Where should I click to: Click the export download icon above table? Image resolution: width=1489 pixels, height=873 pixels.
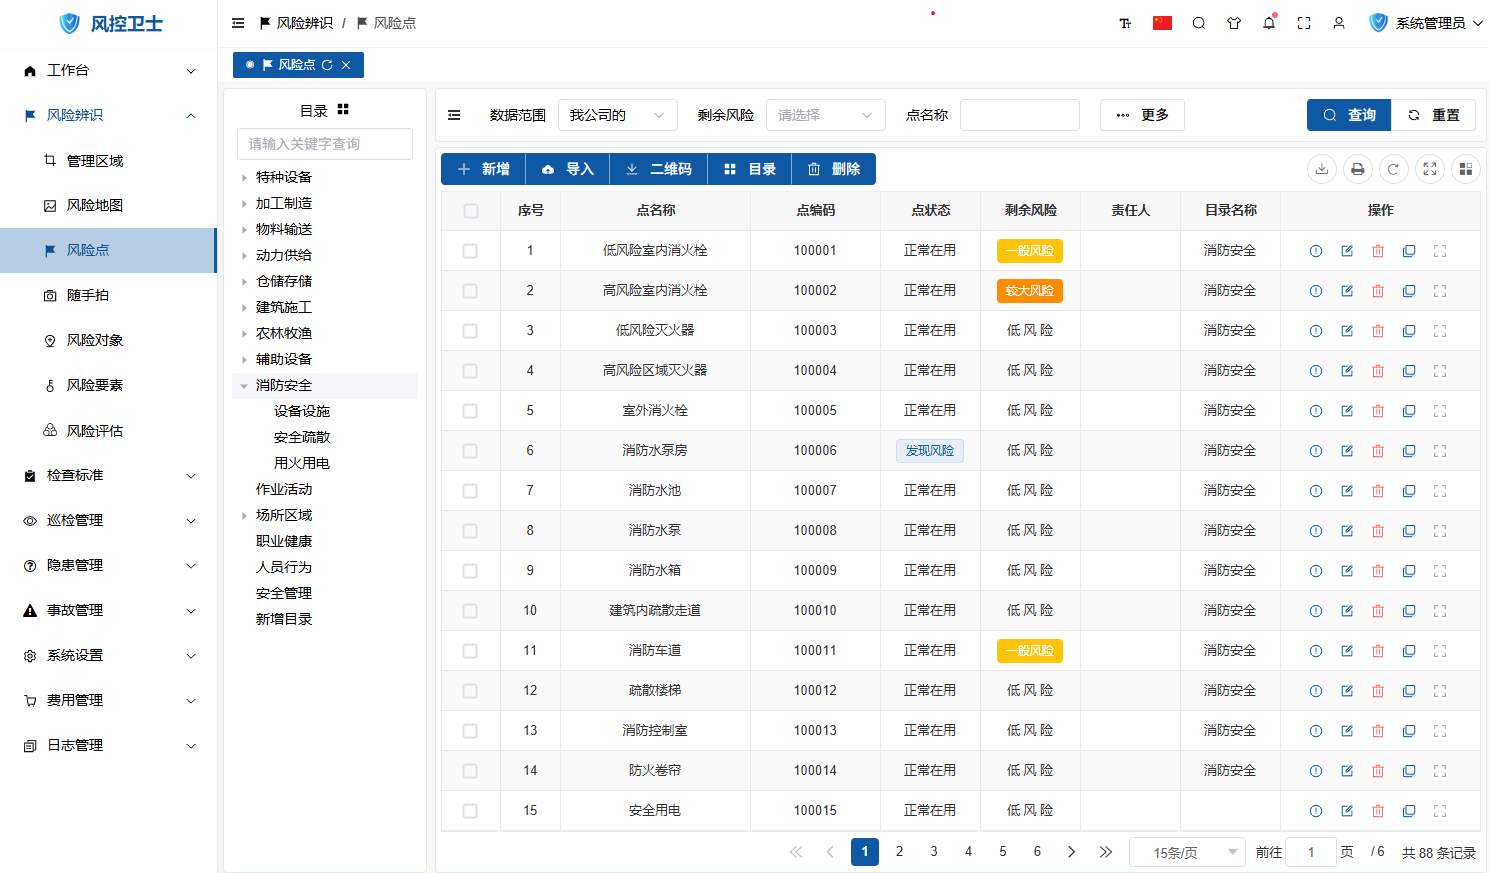1322,169
